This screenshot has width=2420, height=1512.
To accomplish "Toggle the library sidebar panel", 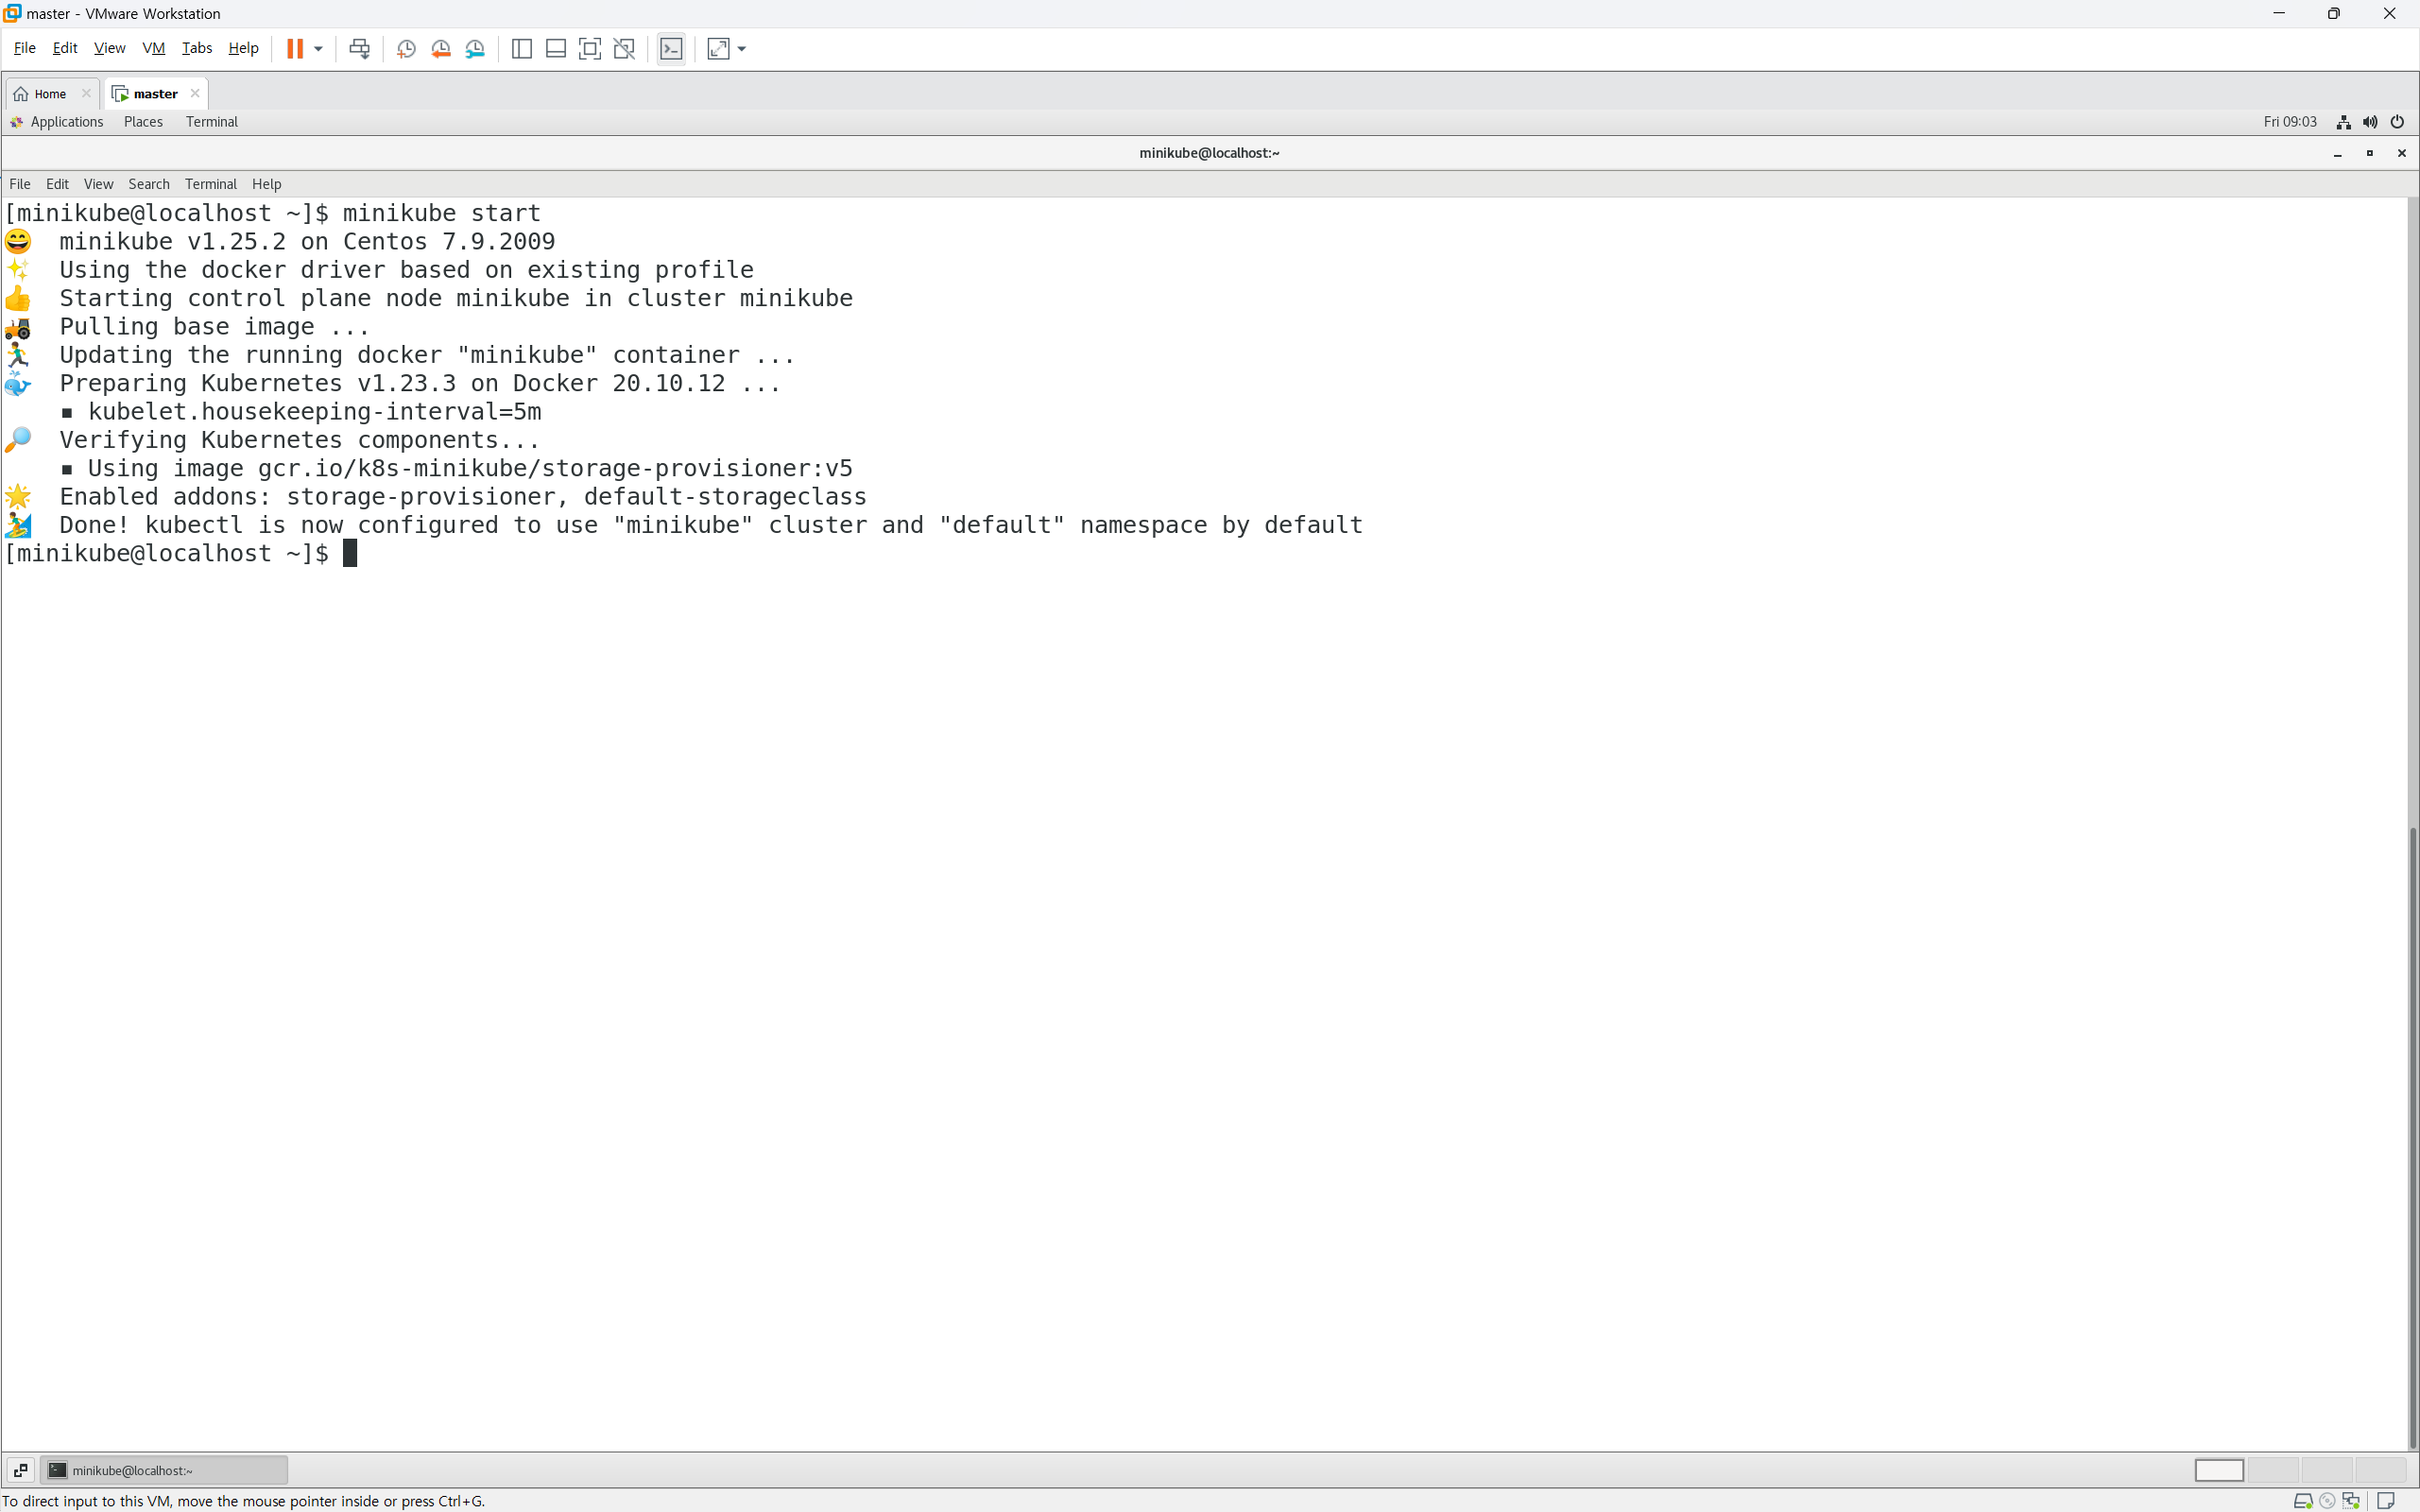I will [521, 48].
